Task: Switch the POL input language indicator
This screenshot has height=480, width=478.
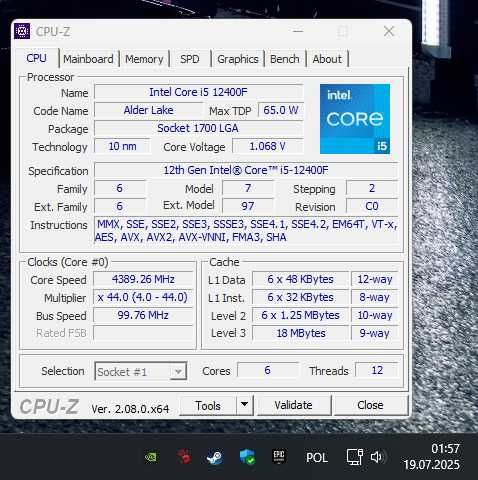Action: click(316, 457)
